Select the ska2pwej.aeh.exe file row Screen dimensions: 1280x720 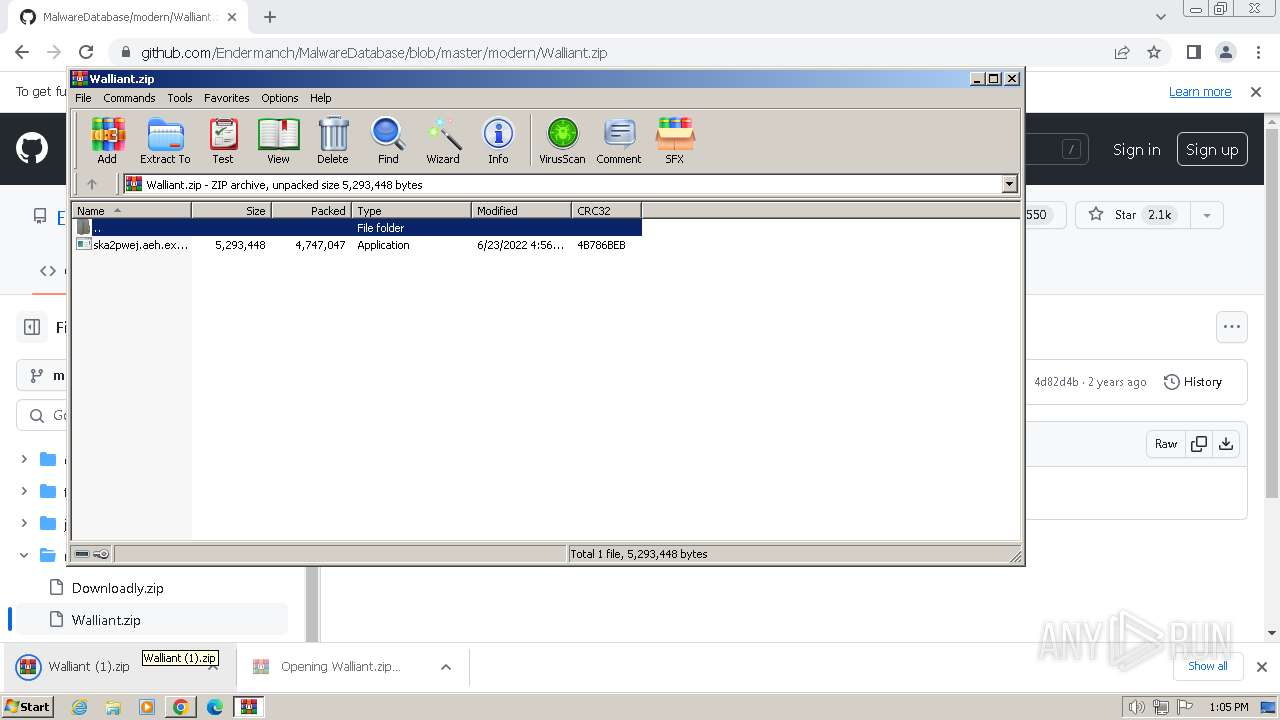[357, 245]
